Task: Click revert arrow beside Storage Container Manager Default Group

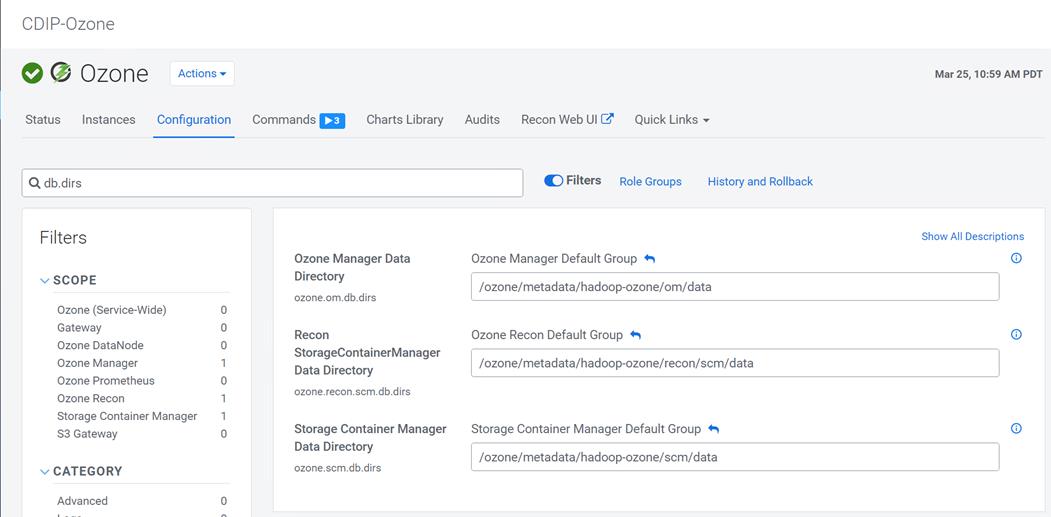Action: [714, 429]
